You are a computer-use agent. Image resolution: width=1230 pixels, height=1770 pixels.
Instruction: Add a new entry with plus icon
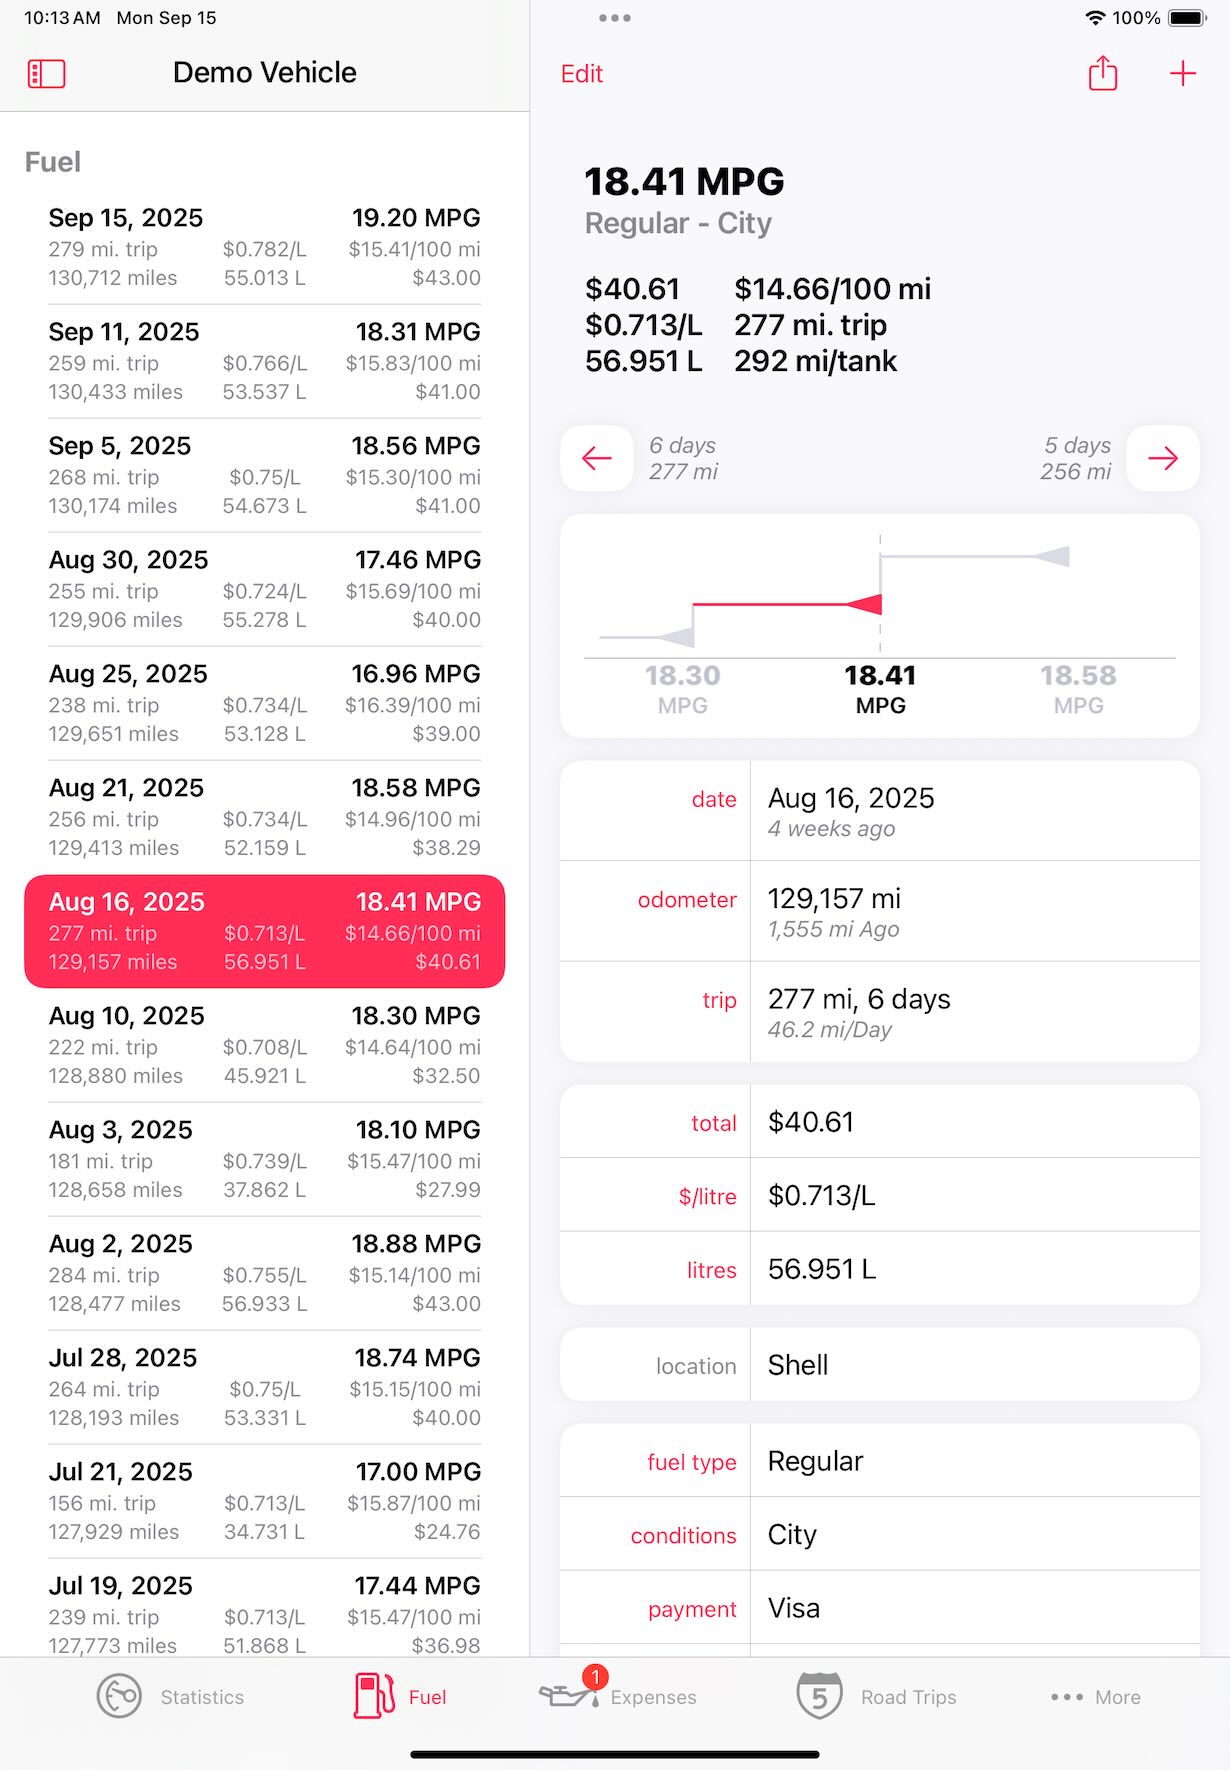click(1182, 73)
